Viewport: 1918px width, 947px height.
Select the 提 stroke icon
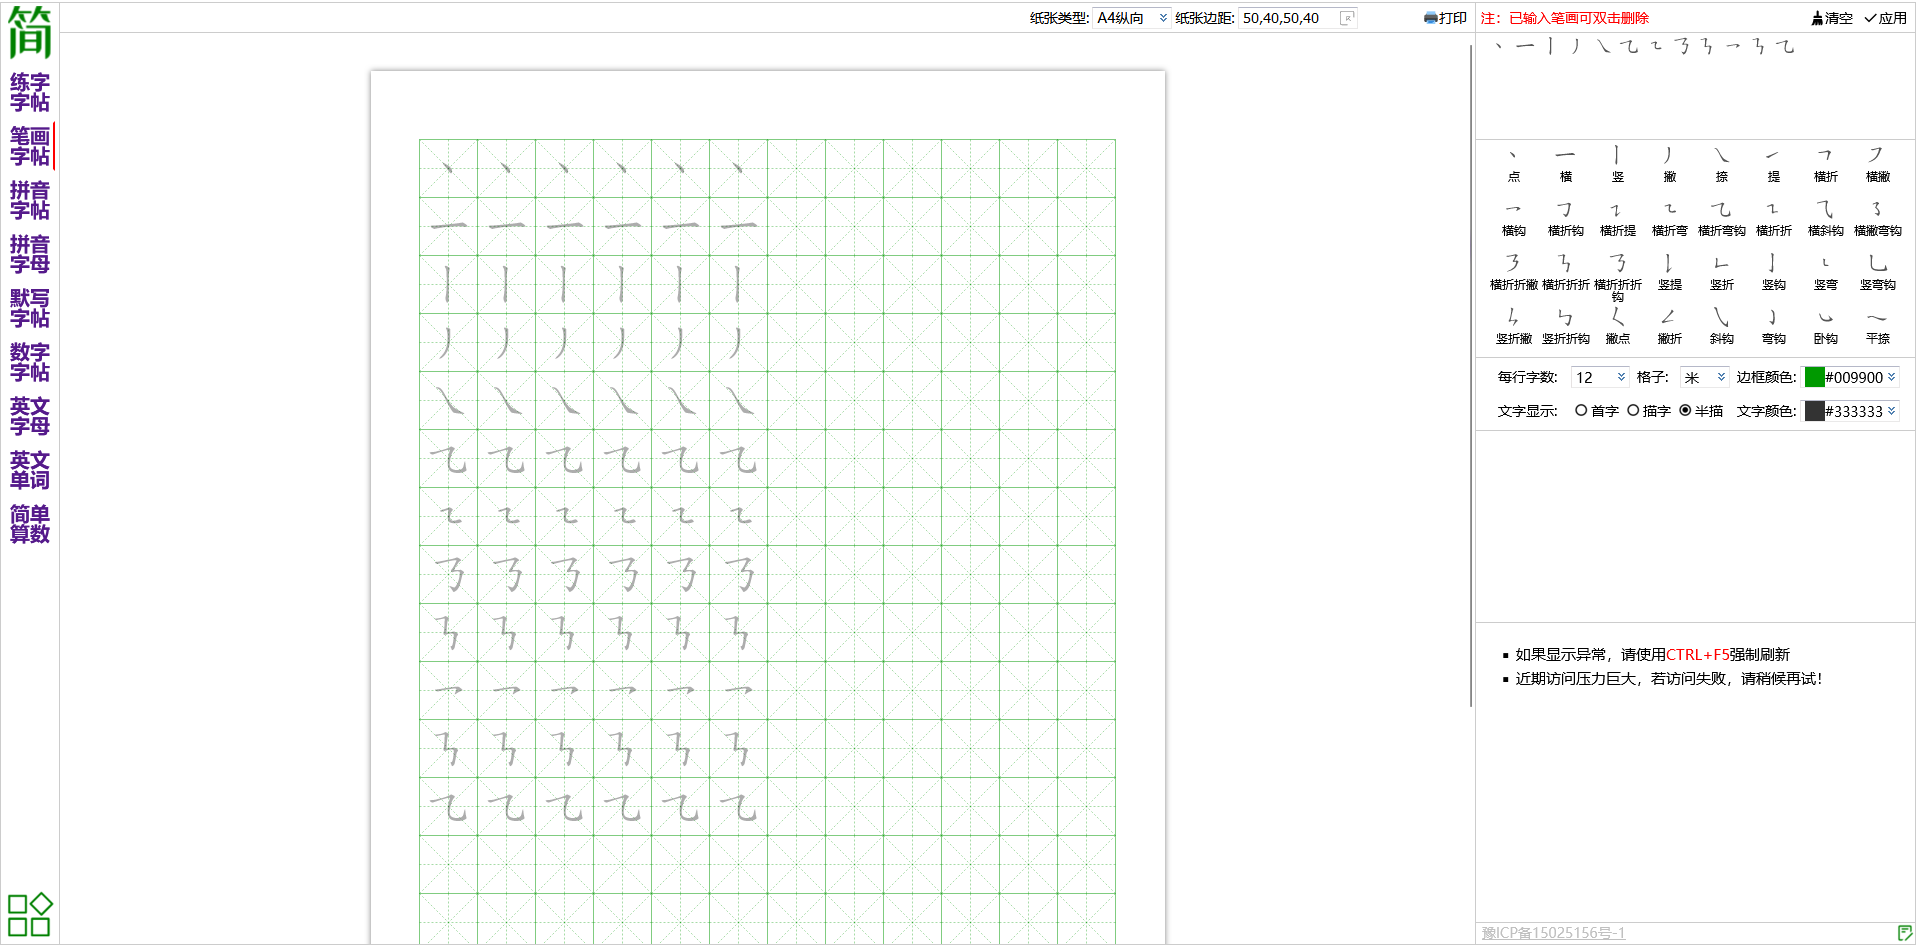point(1773,163)
